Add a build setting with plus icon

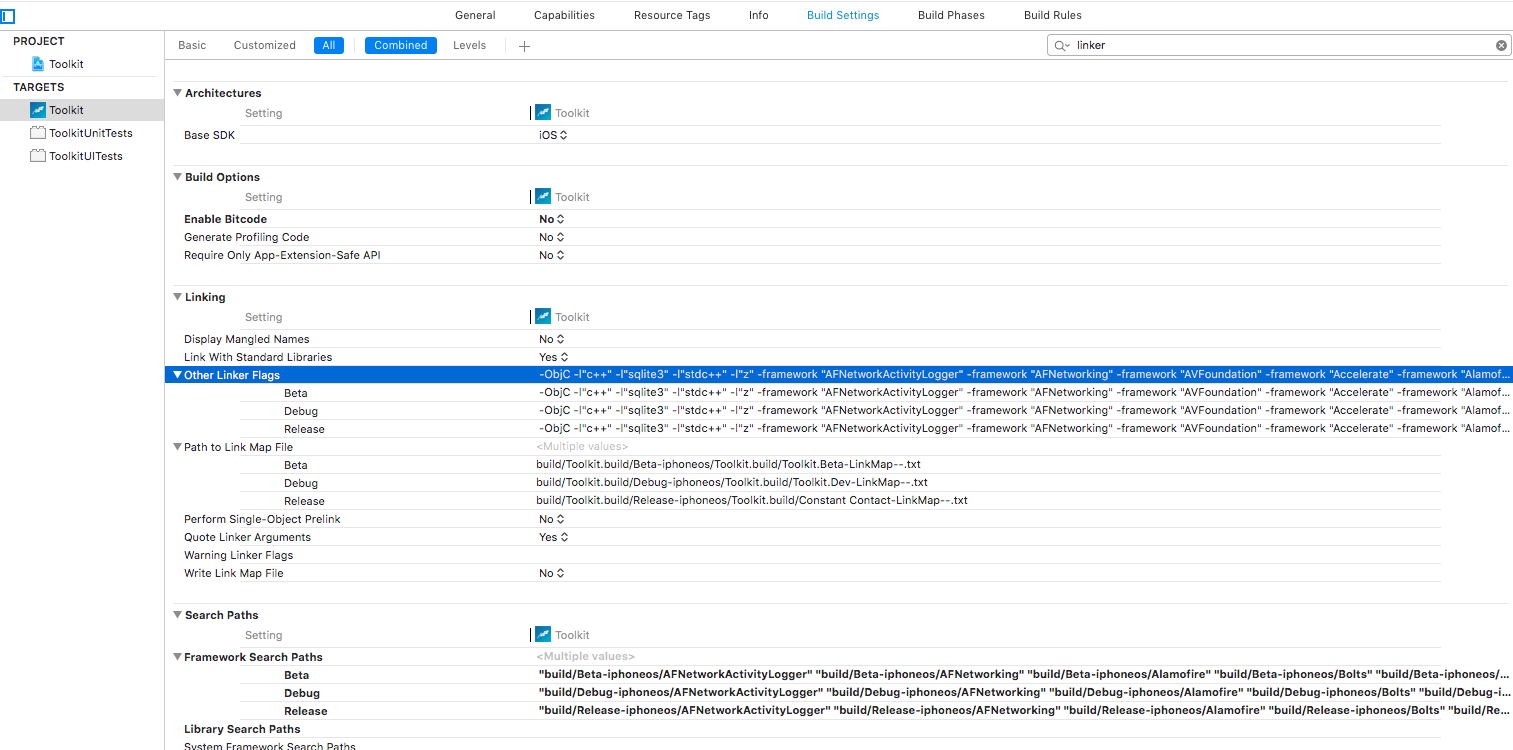(x=524, y=46)
